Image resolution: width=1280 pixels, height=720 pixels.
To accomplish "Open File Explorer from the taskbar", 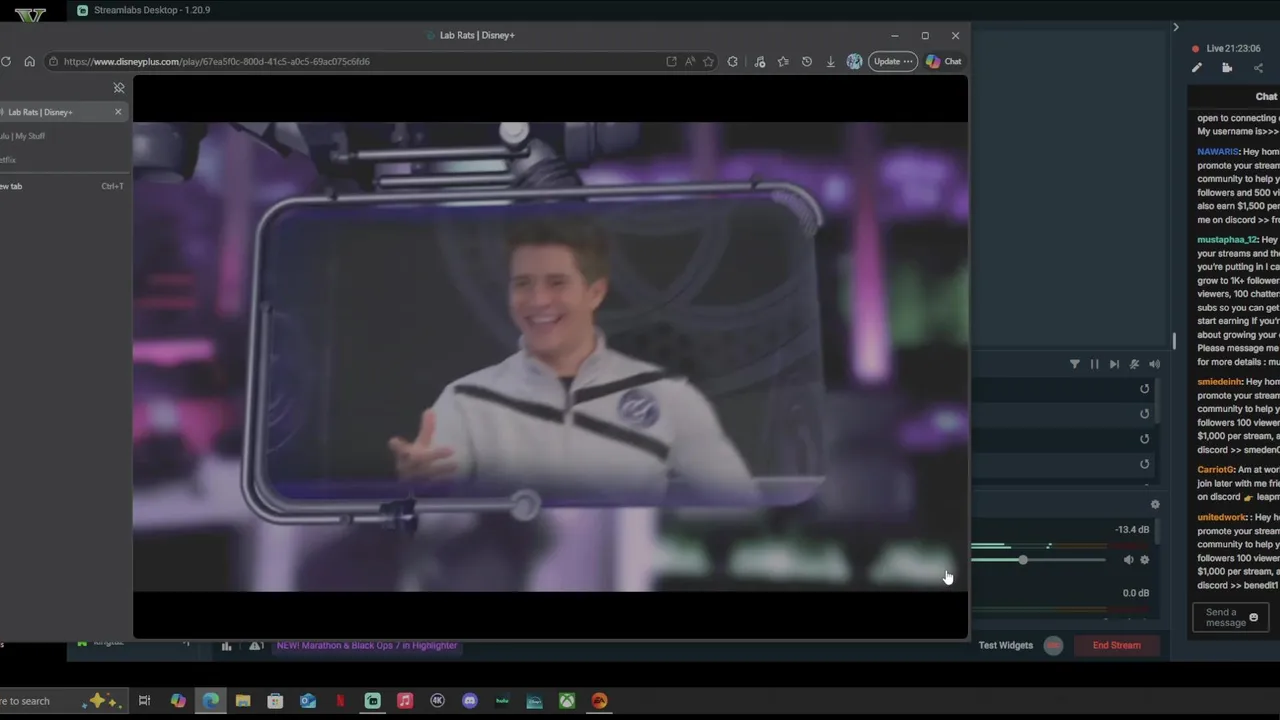I will tap(243, 701).
